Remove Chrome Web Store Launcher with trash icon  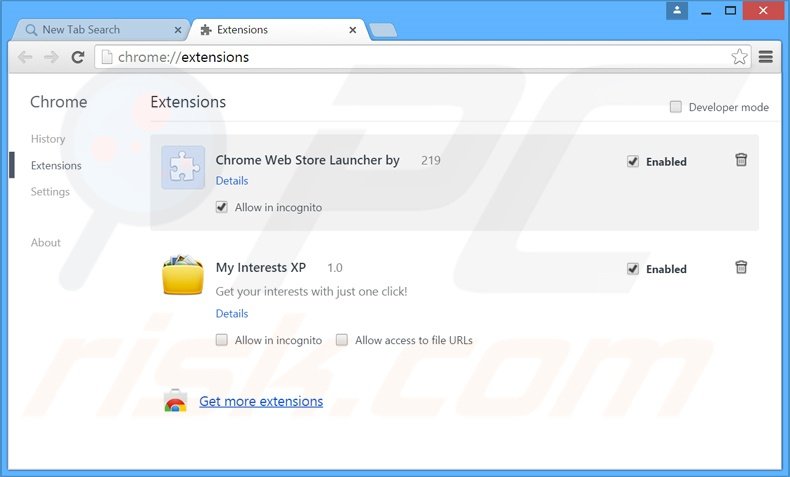[741, 160]
